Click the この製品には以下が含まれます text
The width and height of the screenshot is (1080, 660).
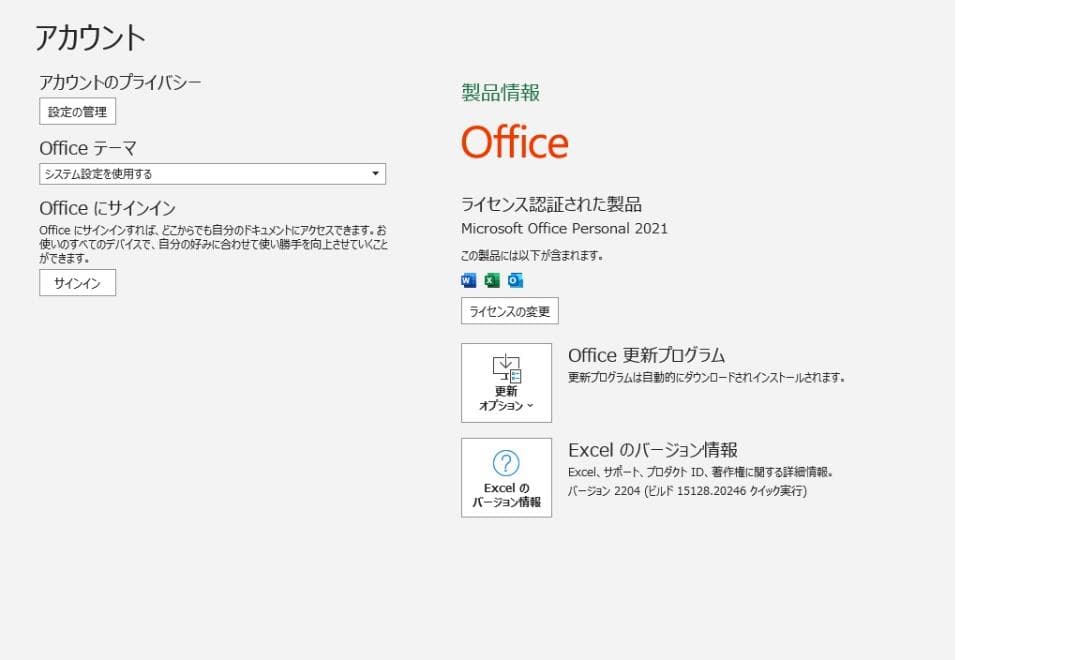coord(532,256)
